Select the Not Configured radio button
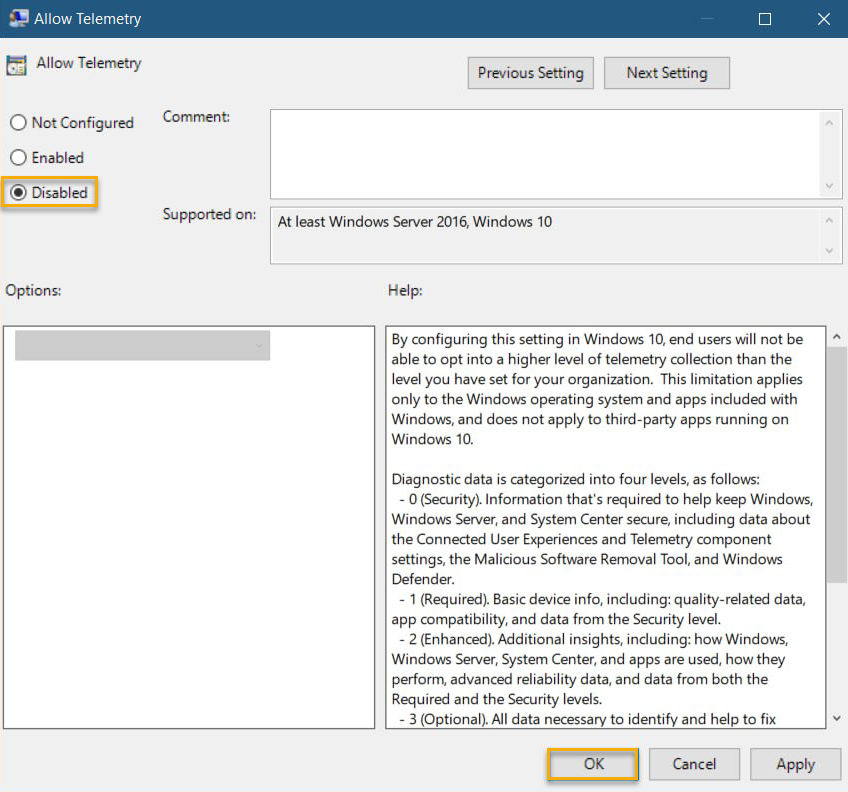This screenshot has width=848, height=792. click(x=17, y=122)
